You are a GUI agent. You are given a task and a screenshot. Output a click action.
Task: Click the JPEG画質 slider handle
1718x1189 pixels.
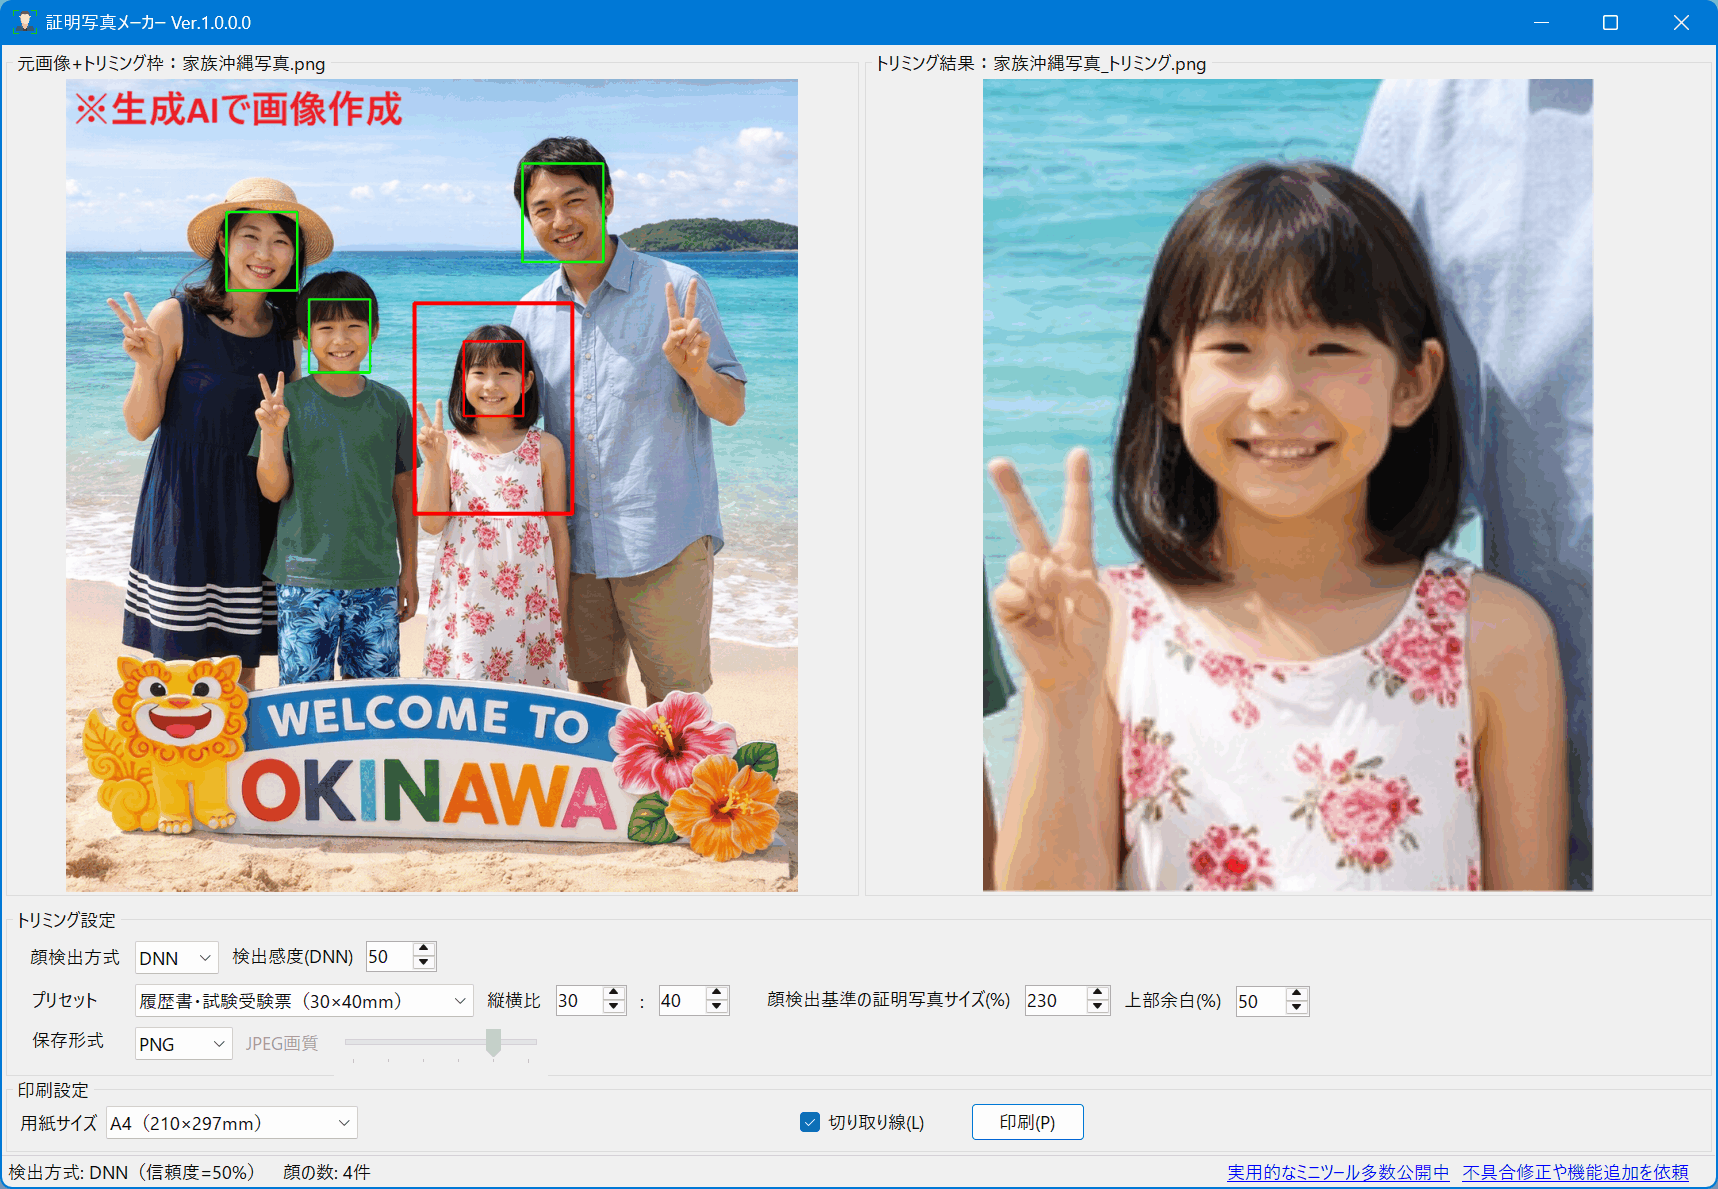[493, 1044]
